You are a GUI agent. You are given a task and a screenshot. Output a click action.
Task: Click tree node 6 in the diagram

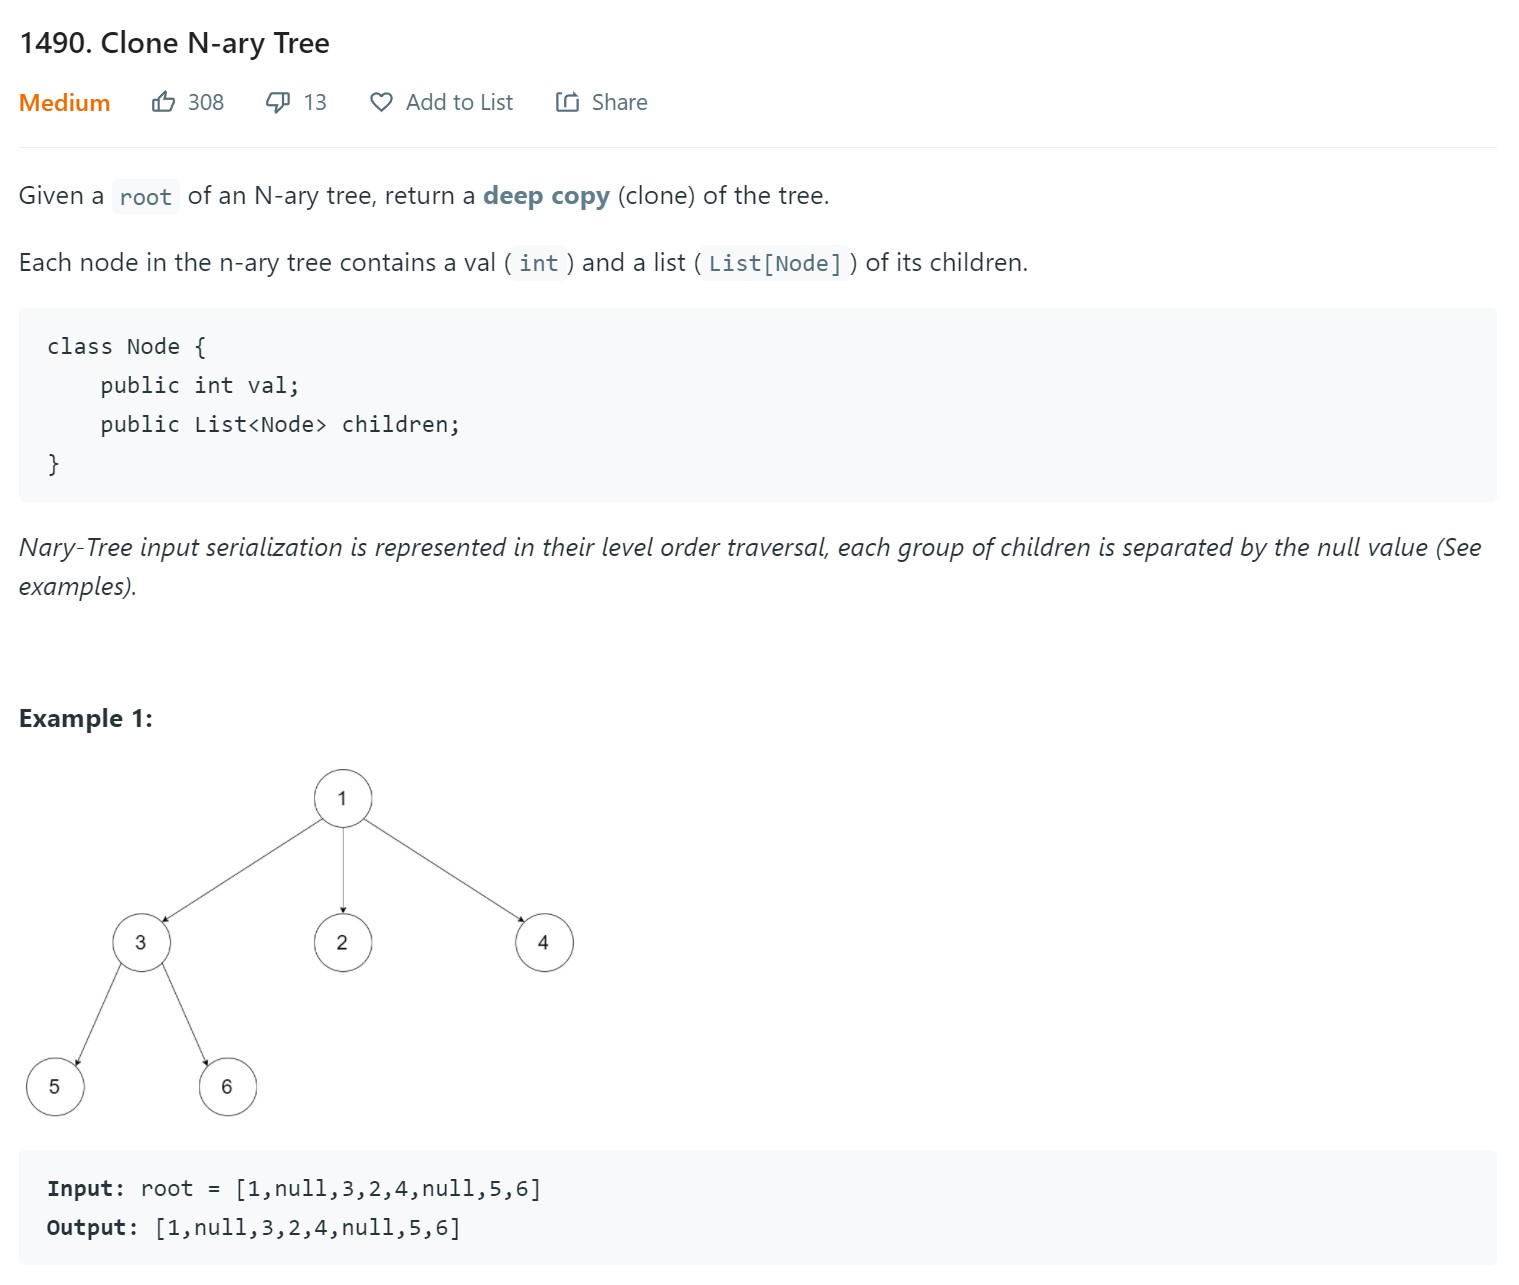coord(227,1086)
